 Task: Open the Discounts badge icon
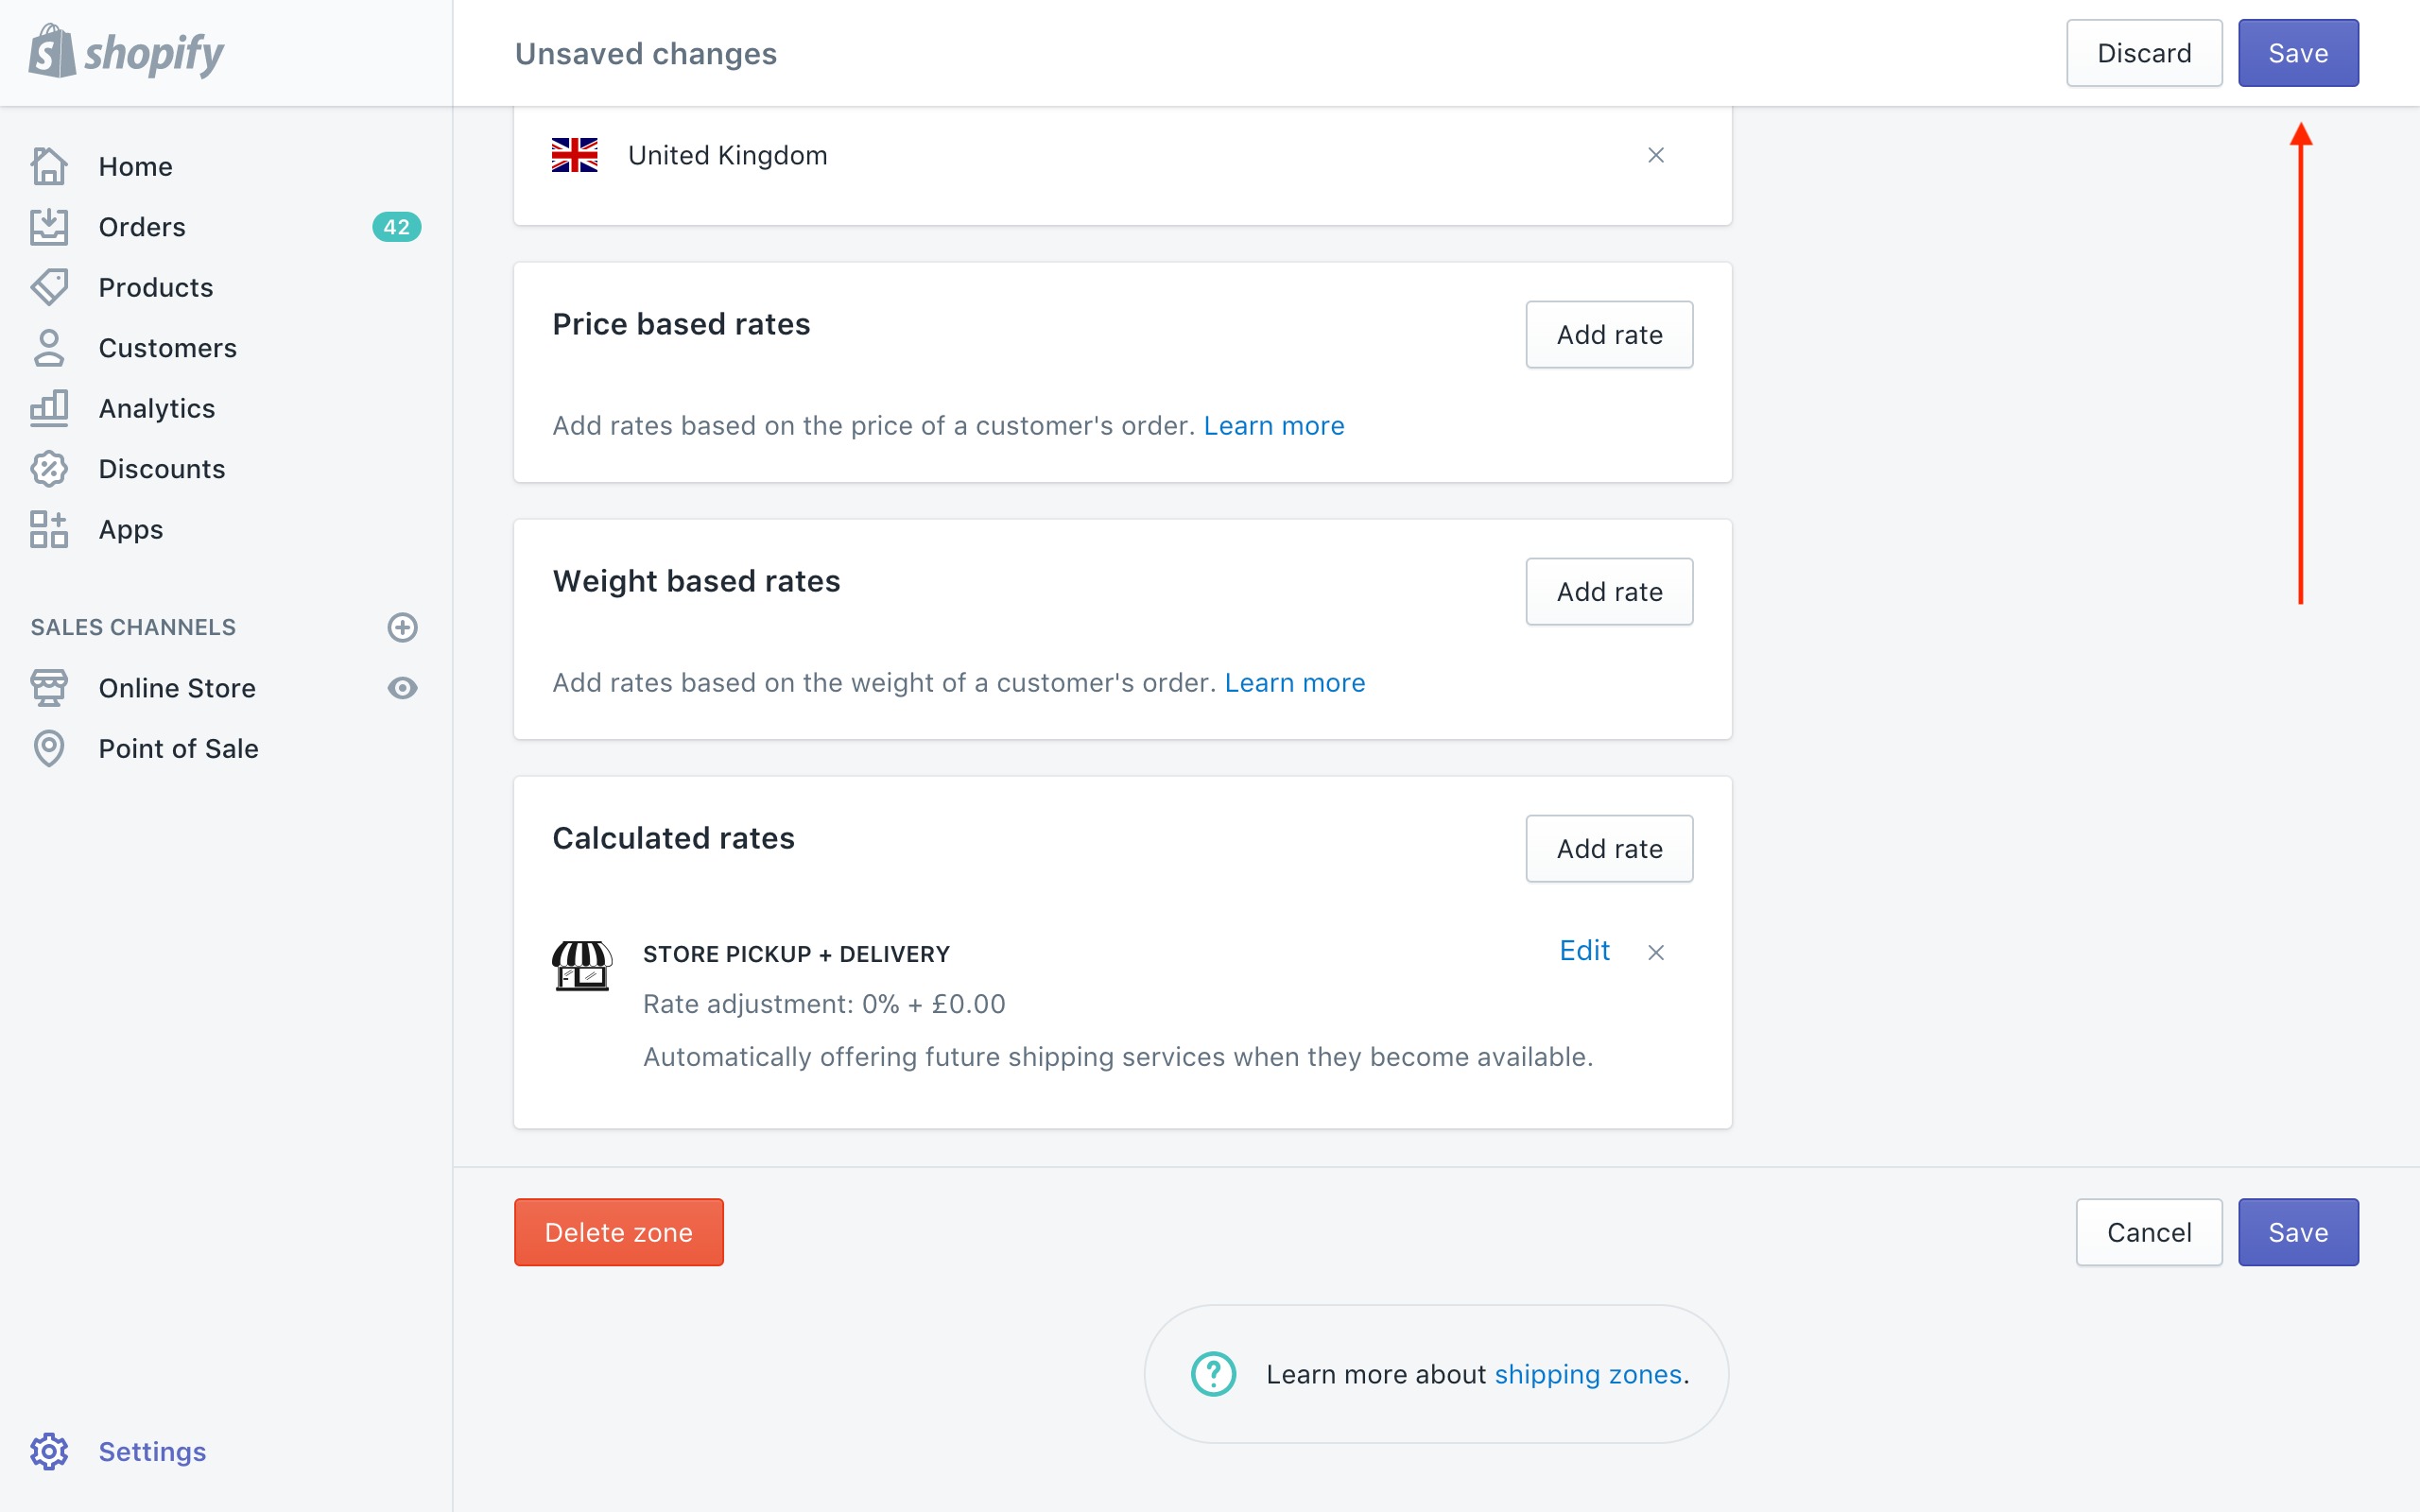point(49,469)
